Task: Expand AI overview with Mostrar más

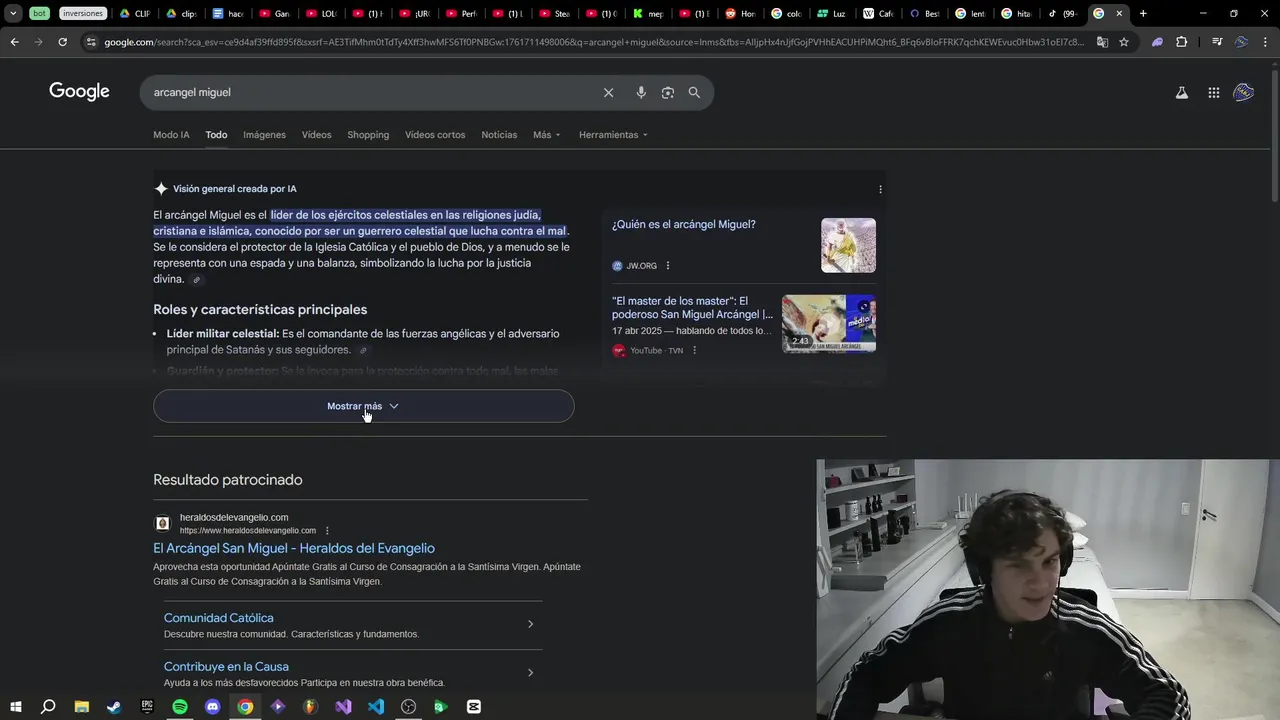Action: pos(363,406)
